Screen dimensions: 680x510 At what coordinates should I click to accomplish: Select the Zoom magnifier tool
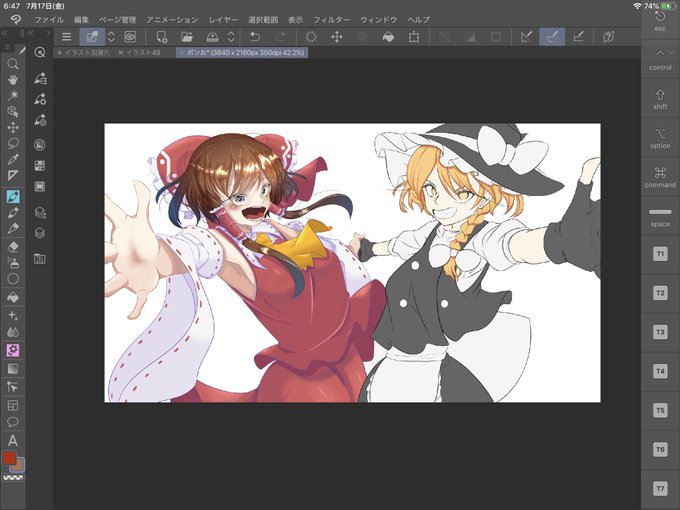pos(13,64)
